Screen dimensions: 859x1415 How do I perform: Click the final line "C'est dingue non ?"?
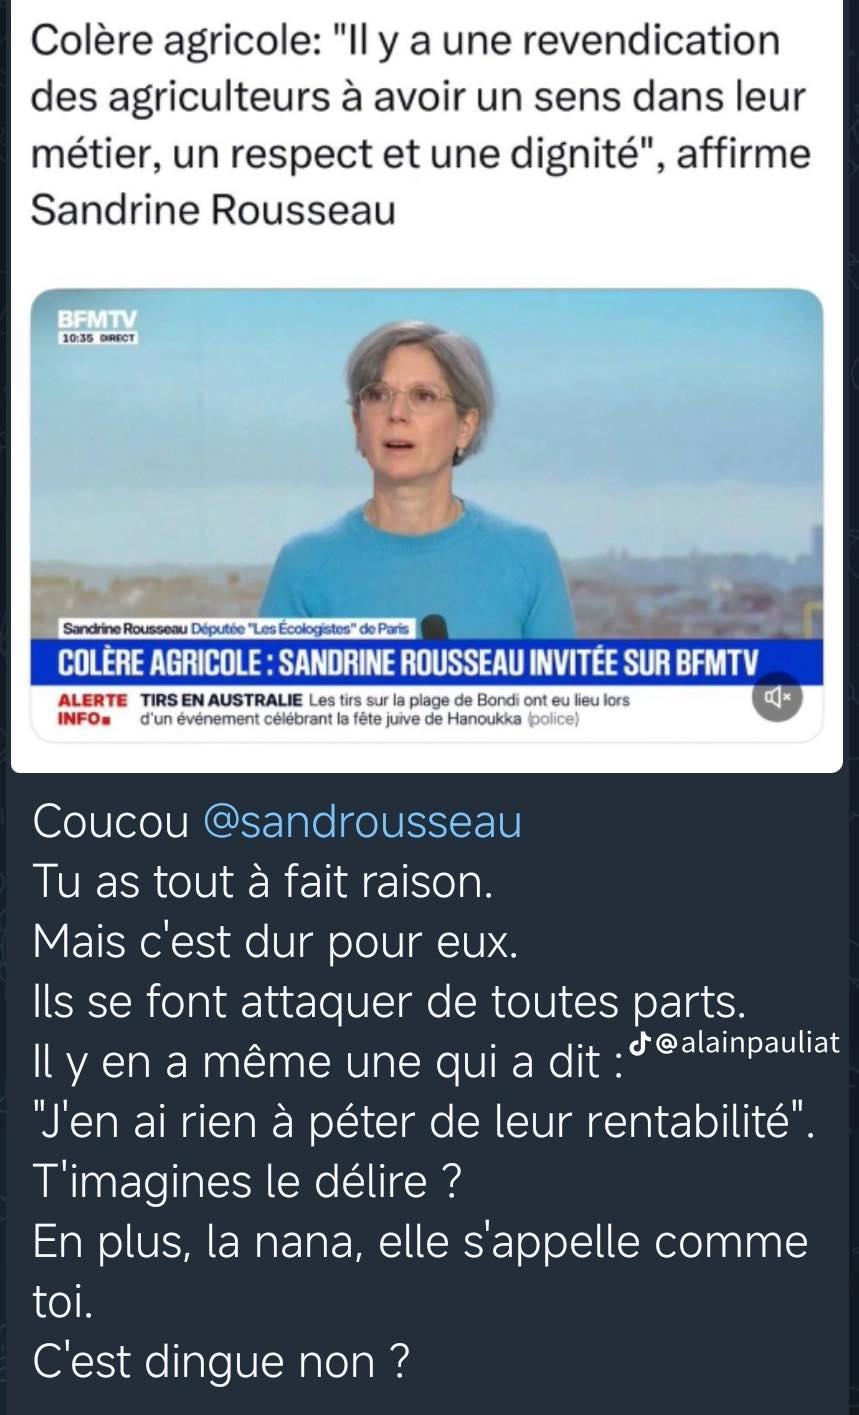pyautogui.click(x=221, y=1362)
